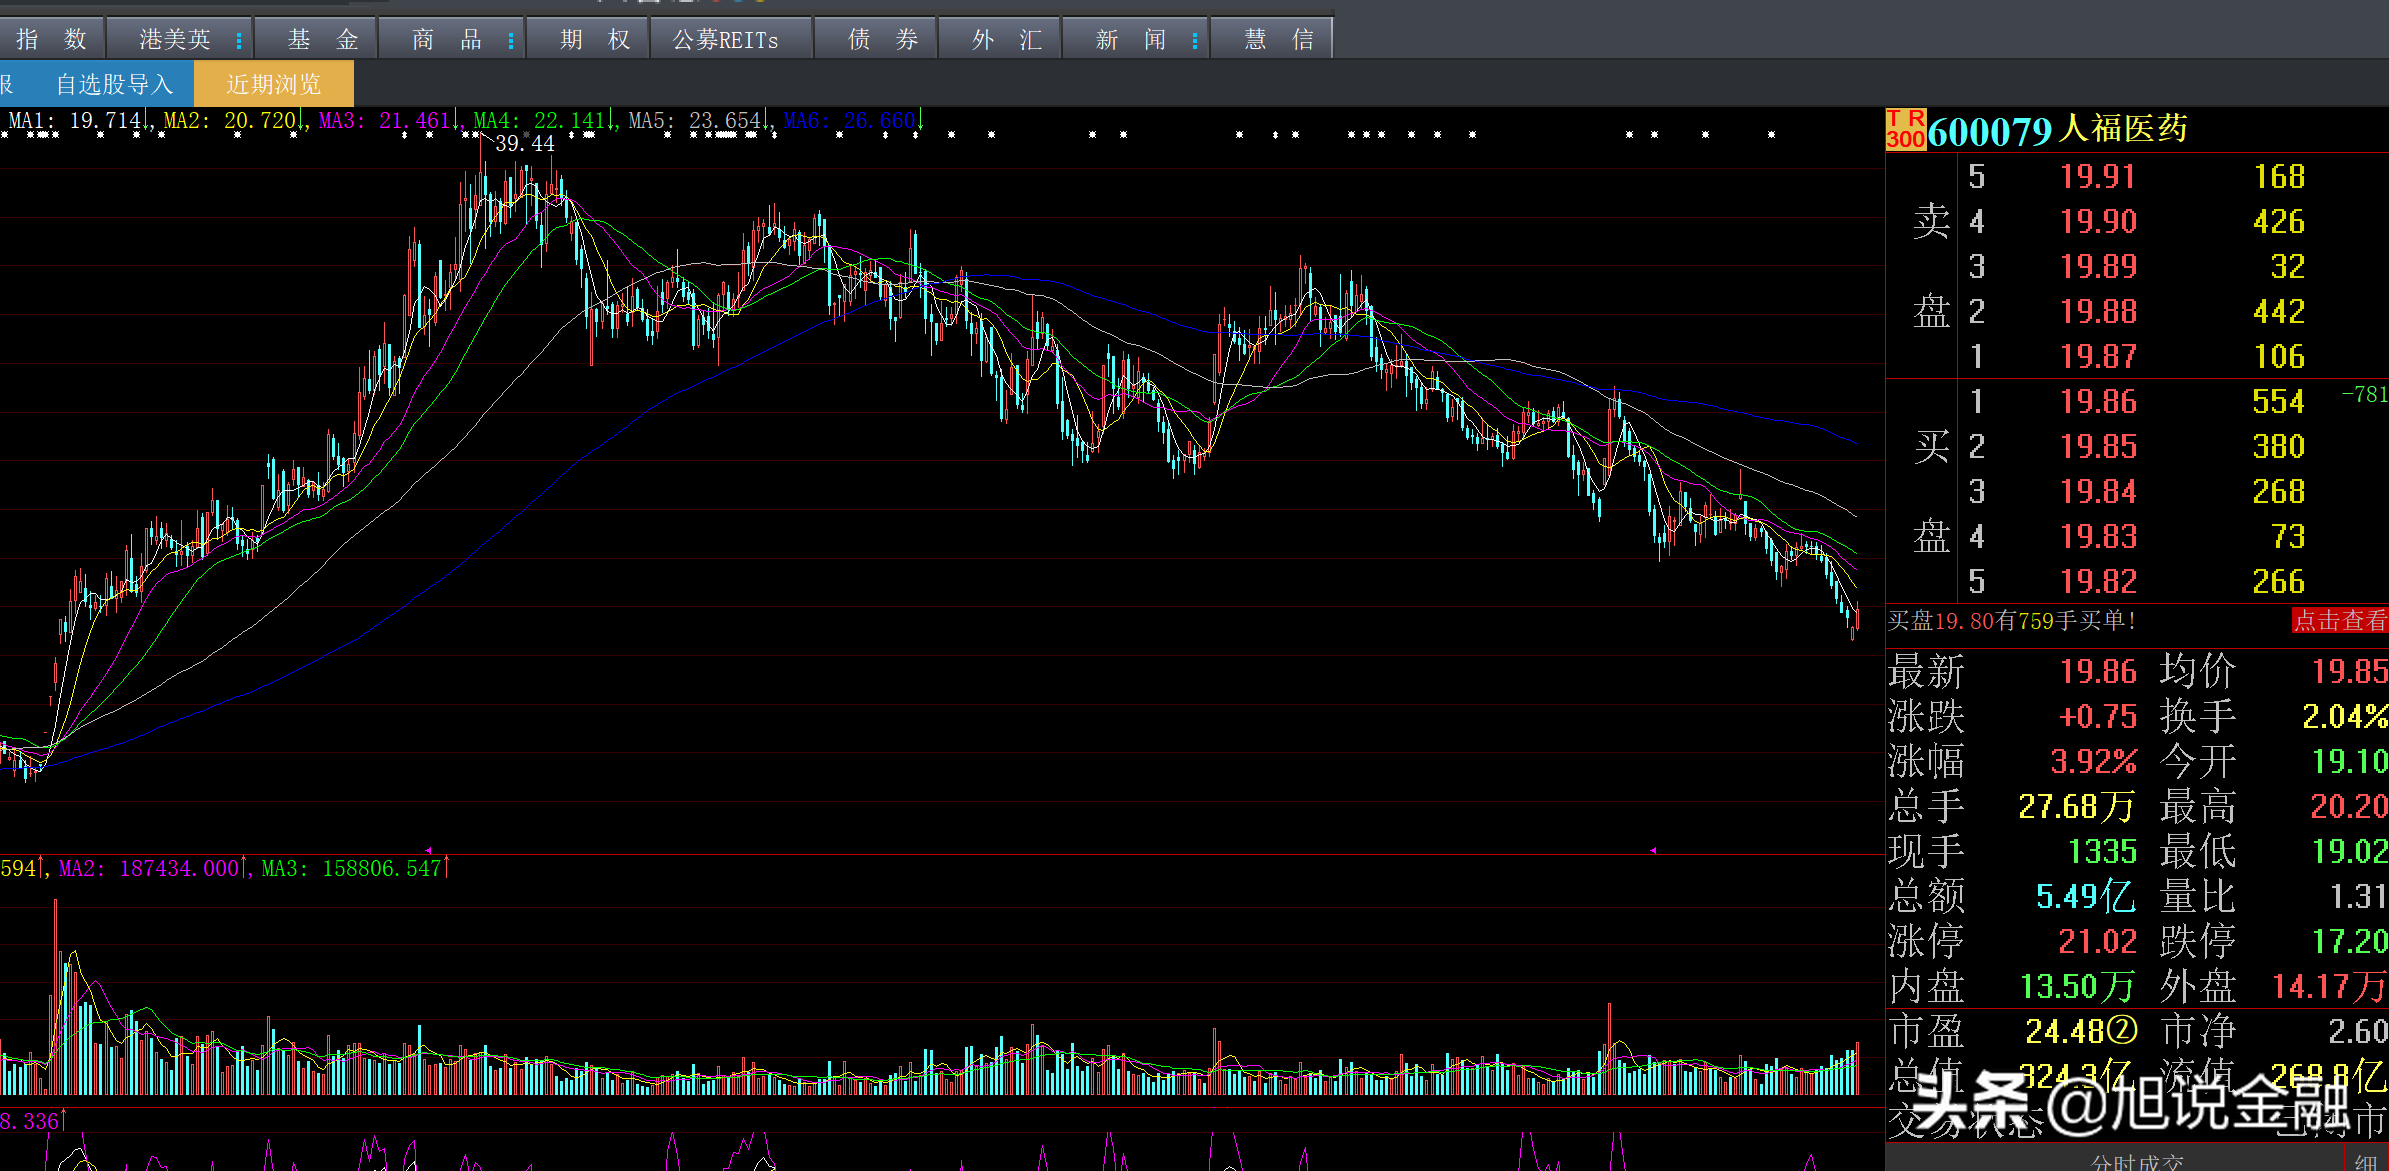The height and width of the screenshot is (1171, 2389).
Task: Click the T R 300 stock badge icon
Action: 1905,130
